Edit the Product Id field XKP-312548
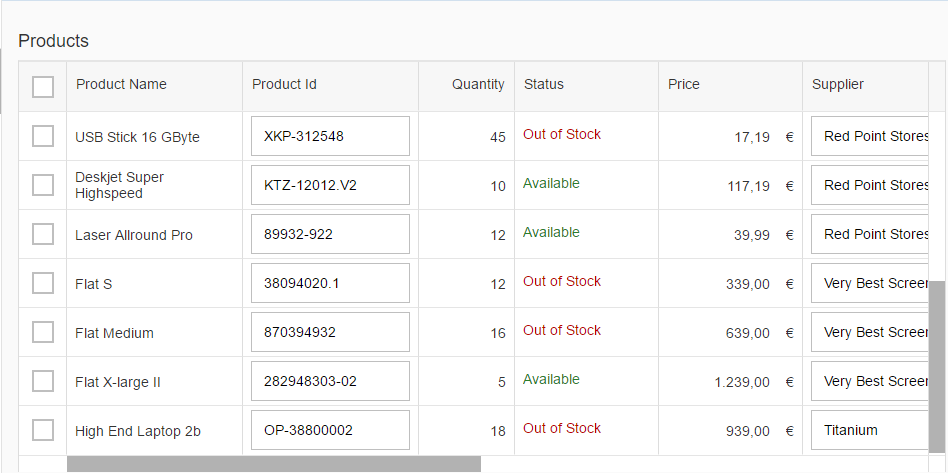The width and height of the screenshot is (948, 473). [x=330, y=136]
